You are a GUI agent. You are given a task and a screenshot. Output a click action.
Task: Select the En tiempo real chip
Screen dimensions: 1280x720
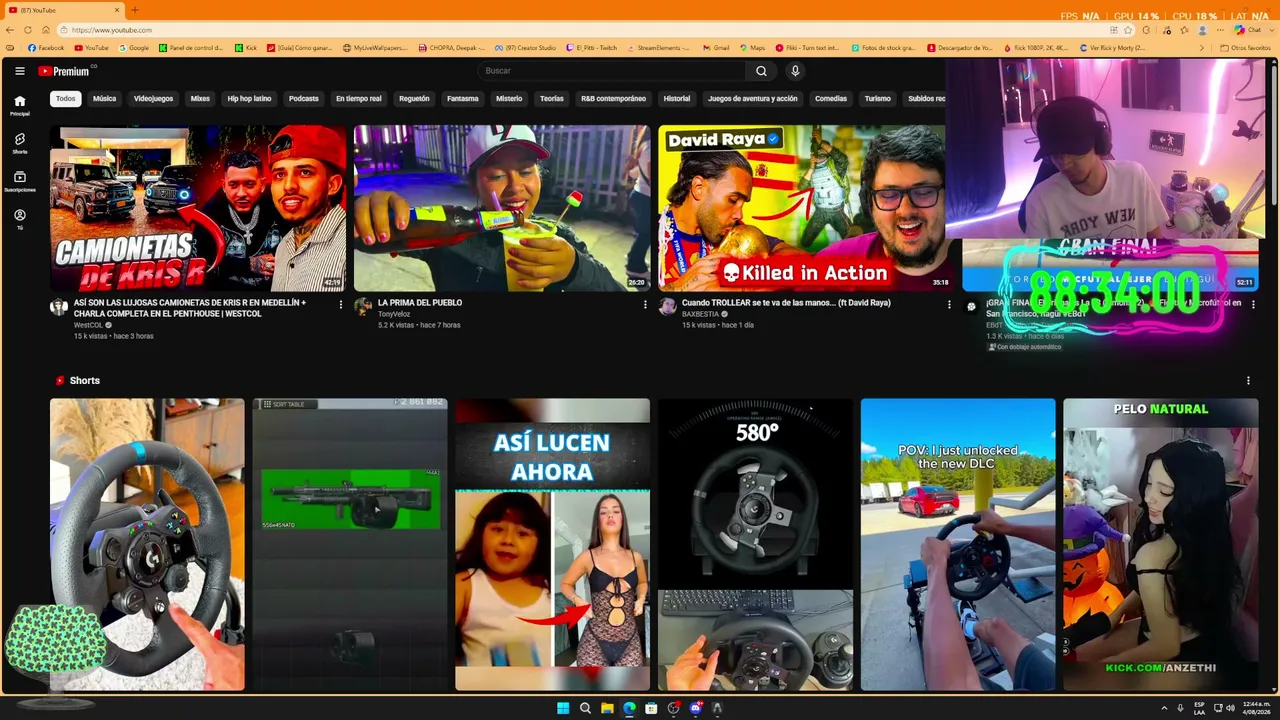359,99
